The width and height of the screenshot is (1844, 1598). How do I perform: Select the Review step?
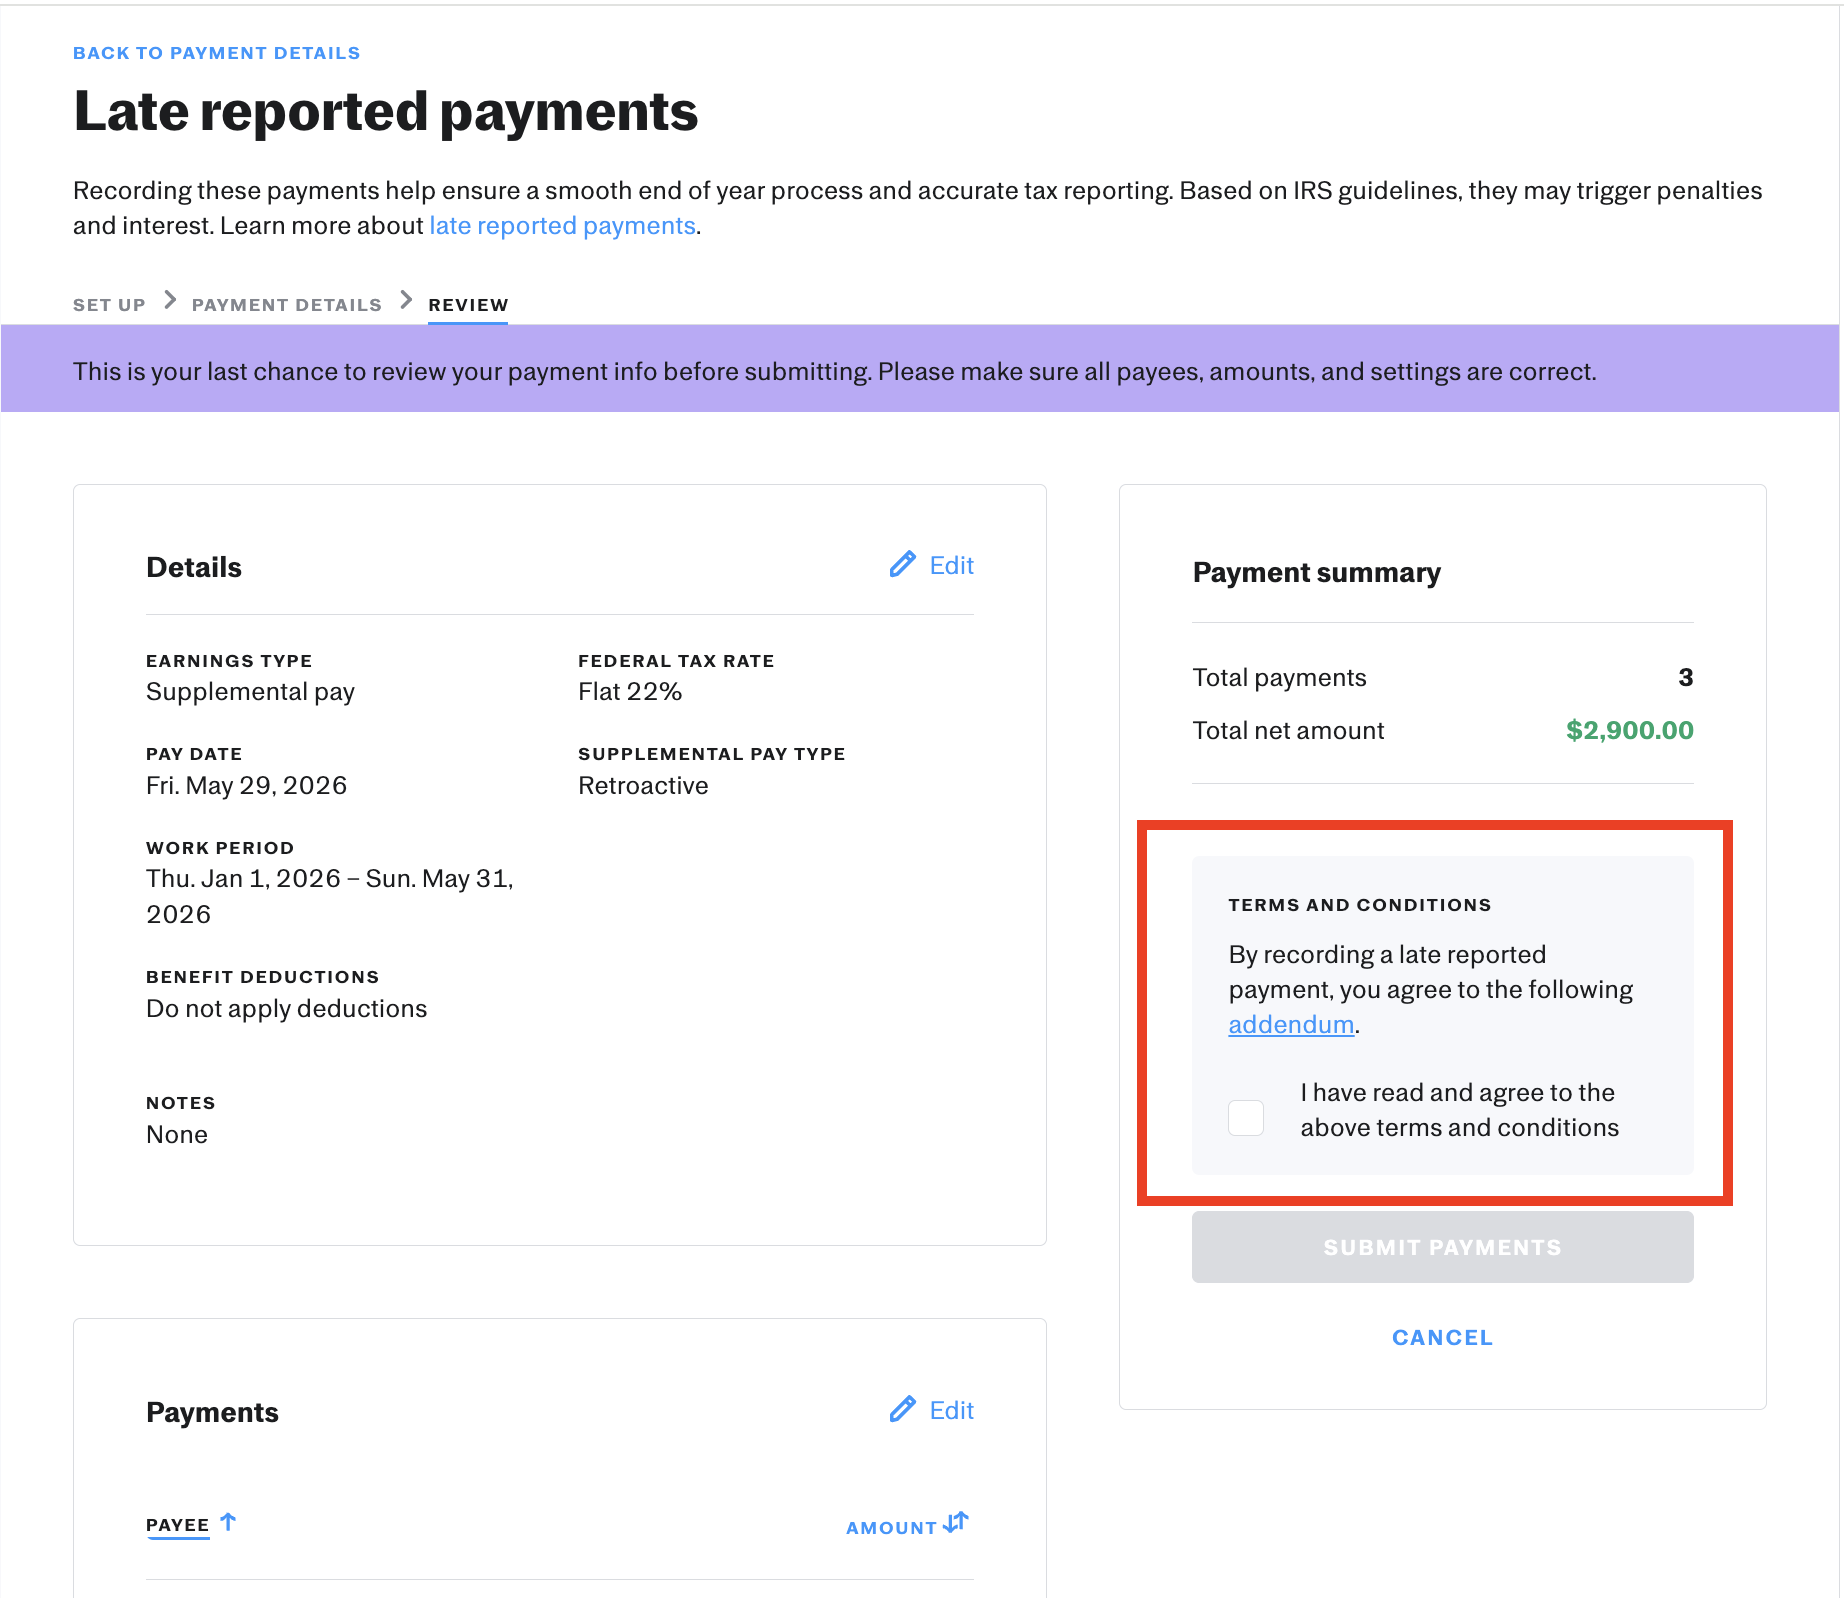(468, 305)
